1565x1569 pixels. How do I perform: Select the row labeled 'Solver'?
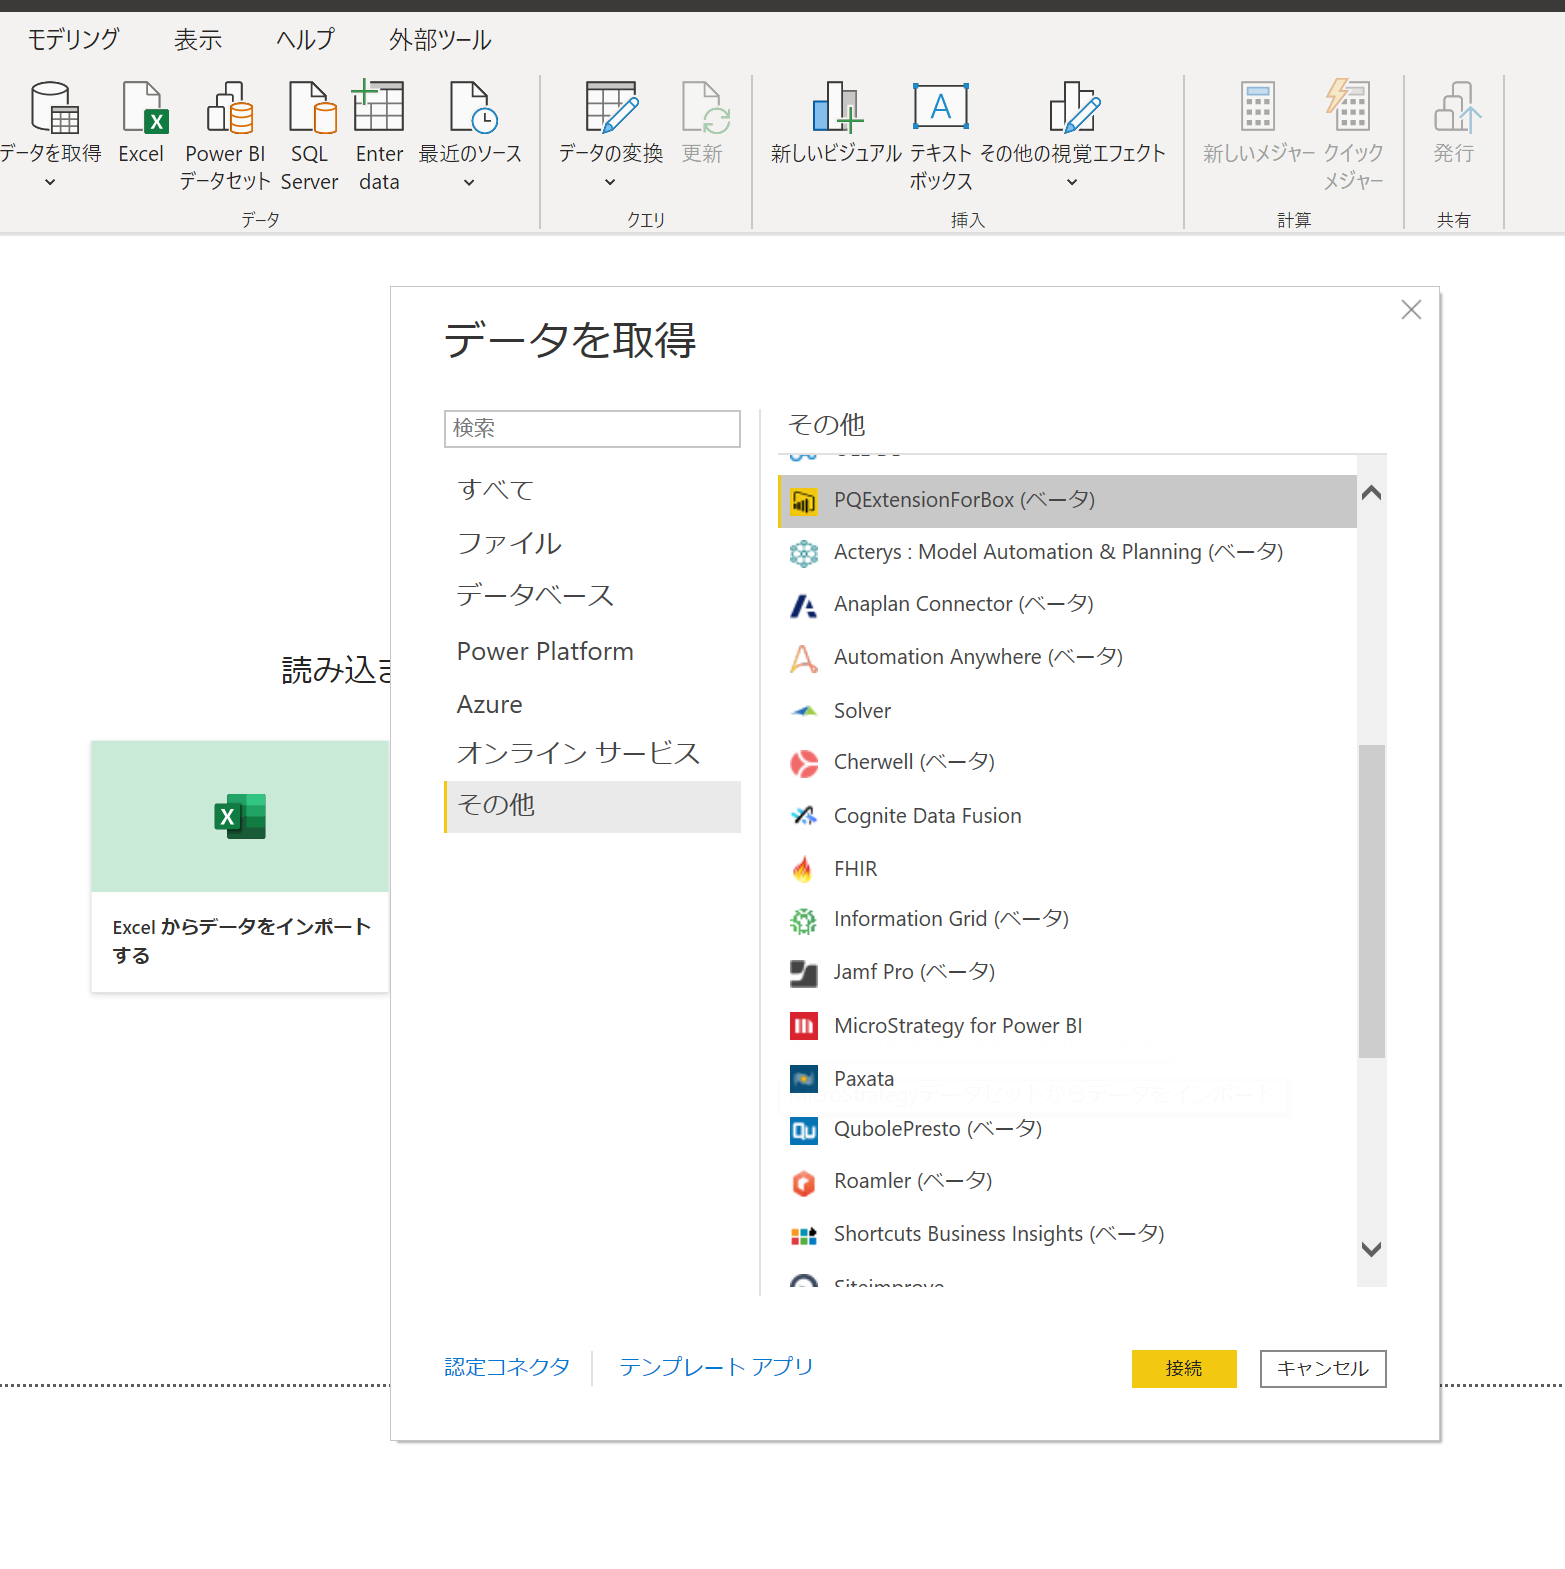1067,711
